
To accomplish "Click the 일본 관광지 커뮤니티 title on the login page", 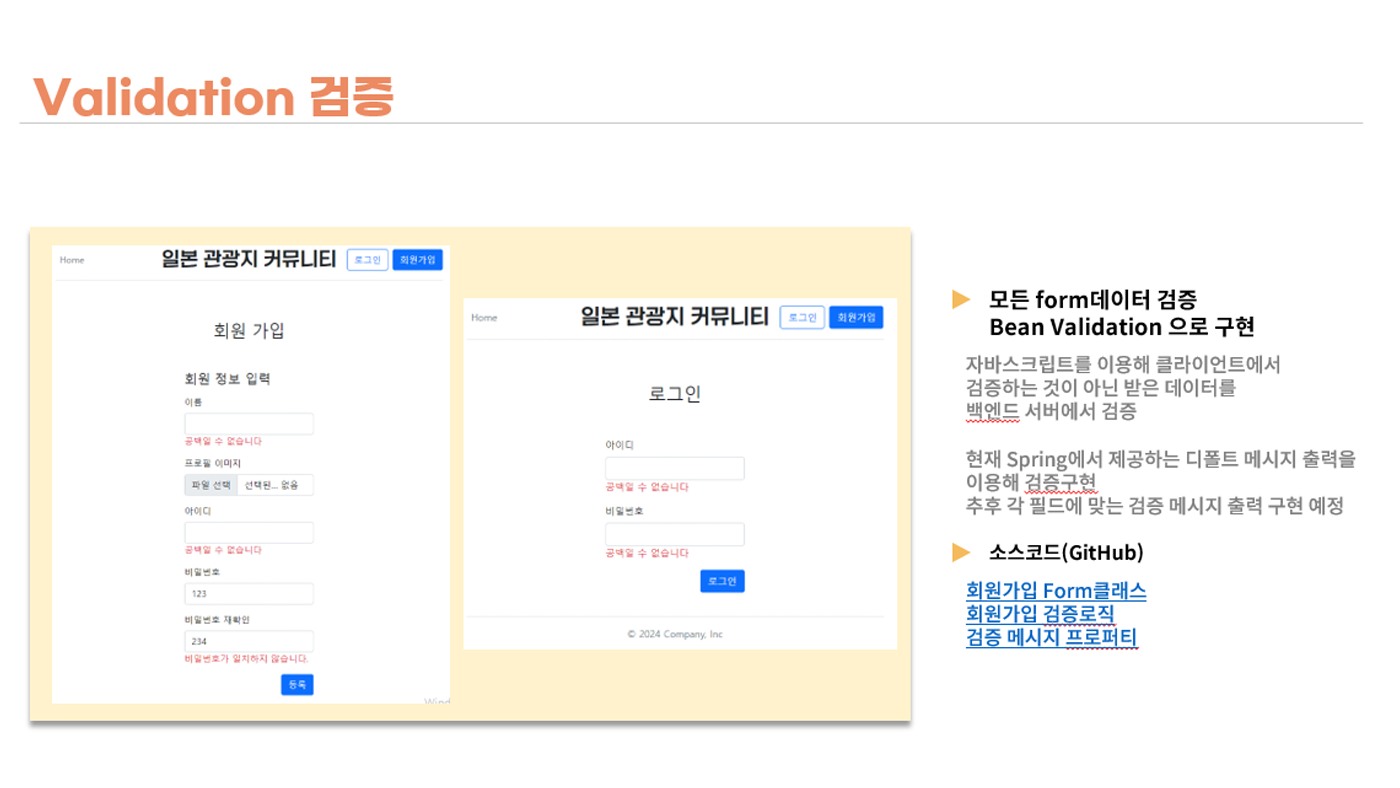I will [x=675, y=317].
